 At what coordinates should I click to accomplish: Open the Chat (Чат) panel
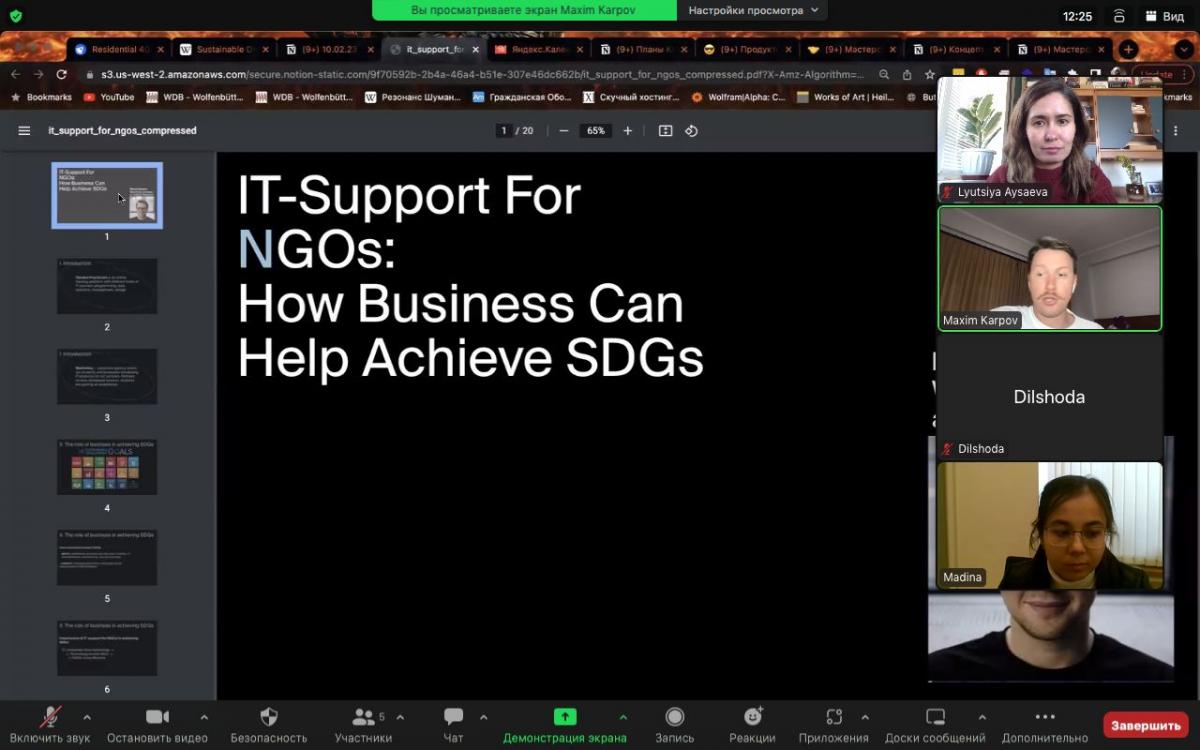(453, 717)
